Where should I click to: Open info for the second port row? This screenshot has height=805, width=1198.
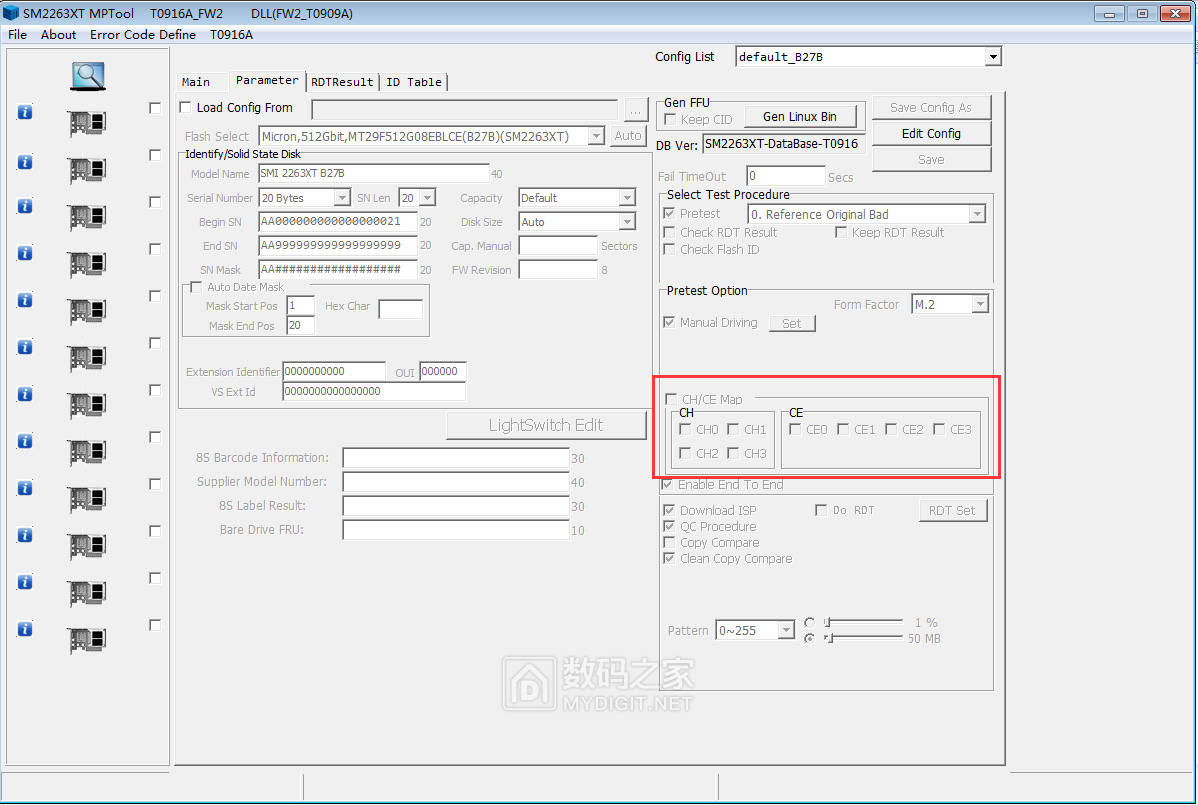click(x=25, y=162)
